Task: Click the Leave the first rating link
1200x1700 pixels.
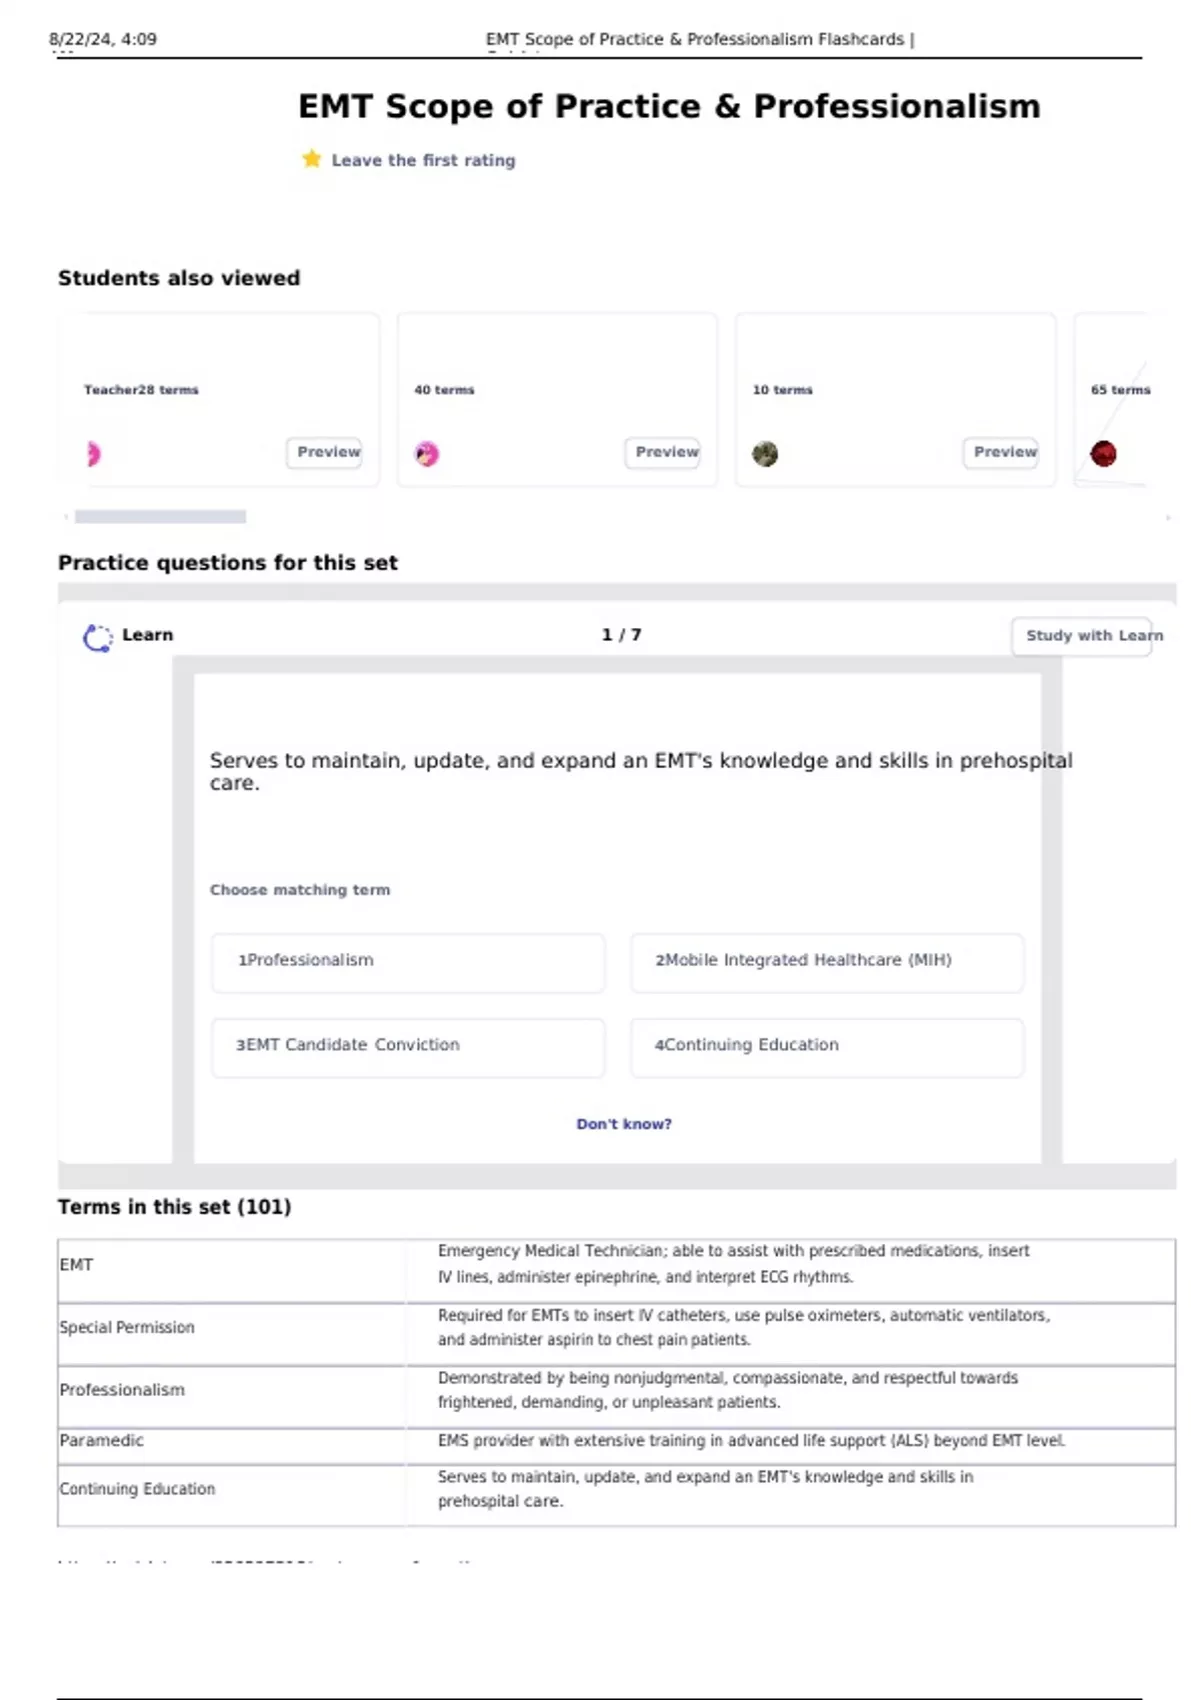Action: (423, 160)
